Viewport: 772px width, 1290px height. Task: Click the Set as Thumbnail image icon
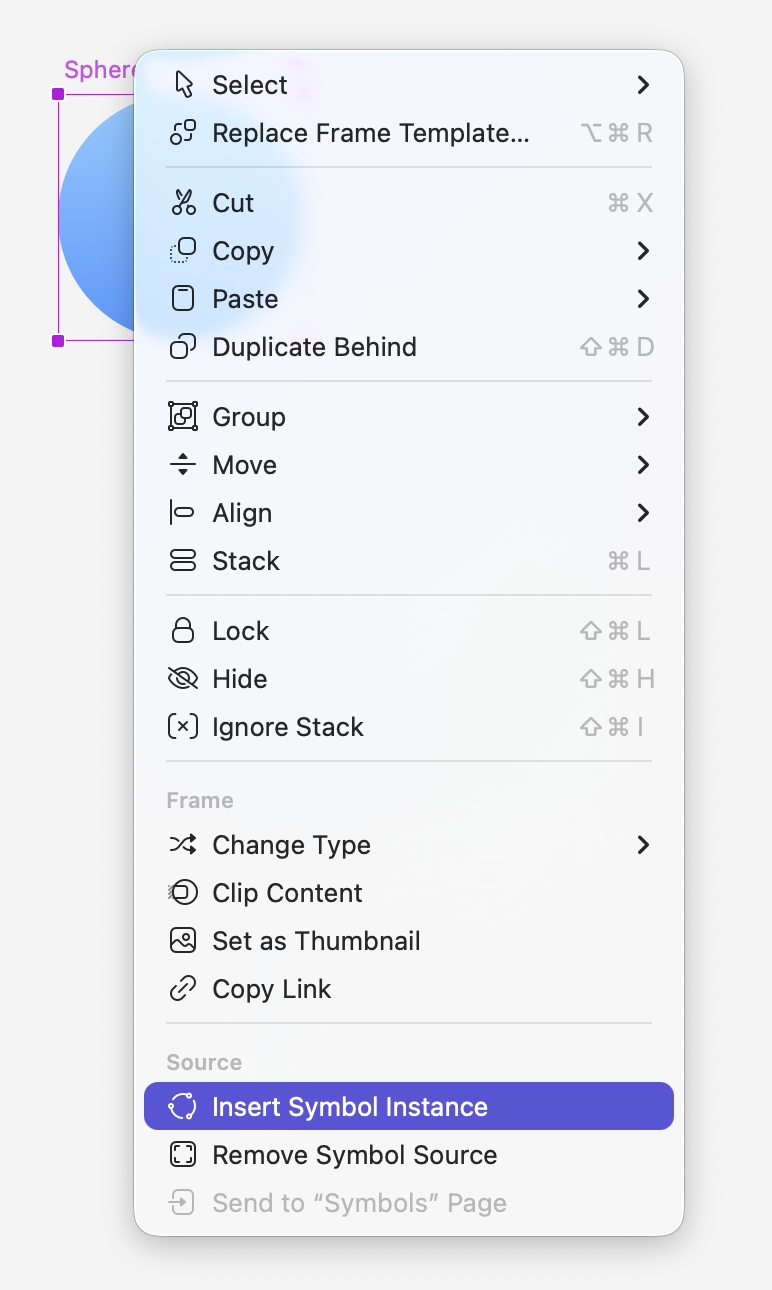coord(183,941)
